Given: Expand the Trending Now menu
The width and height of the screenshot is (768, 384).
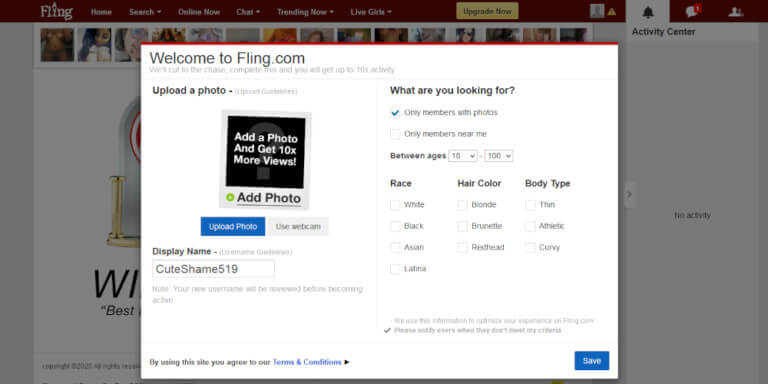Looking at the screenshot, I should [305, 12].
